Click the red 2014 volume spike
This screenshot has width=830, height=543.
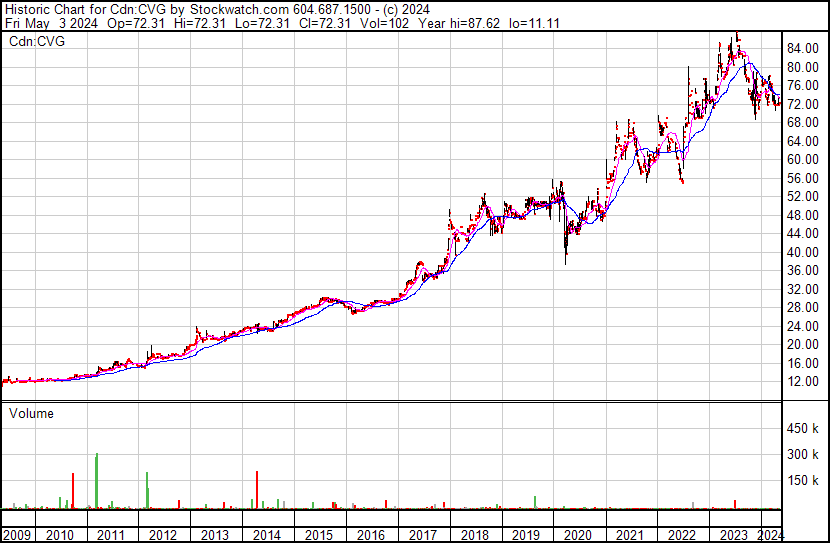[x=257, y=490]
